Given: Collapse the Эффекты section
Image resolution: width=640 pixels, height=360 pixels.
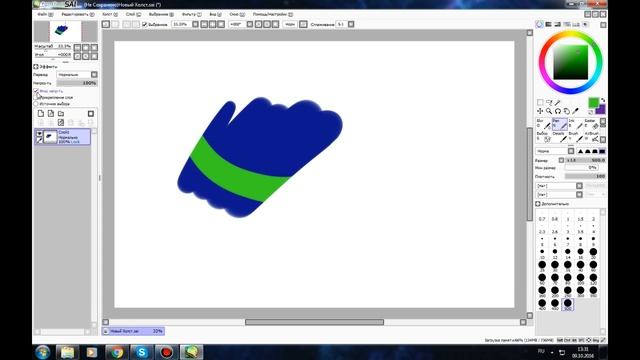Looking at the screenshot, I should click(x=36, y=66).
